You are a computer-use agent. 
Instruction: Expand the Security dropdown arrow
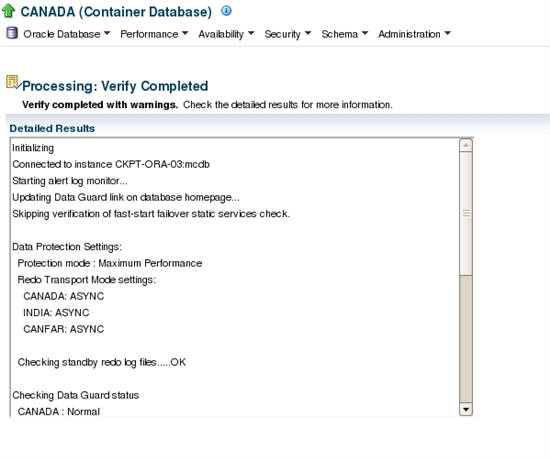(308, 33)
